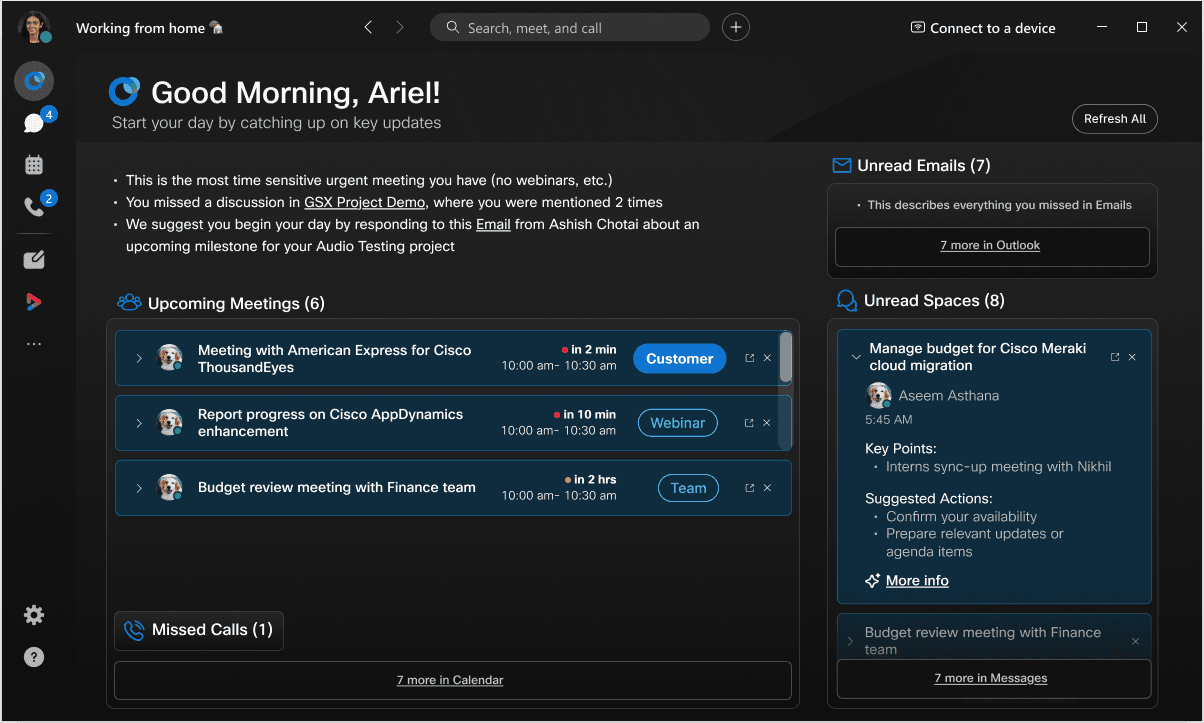Click the Webinar tag button
The image size is (1204, 723).
click(678, 423)
